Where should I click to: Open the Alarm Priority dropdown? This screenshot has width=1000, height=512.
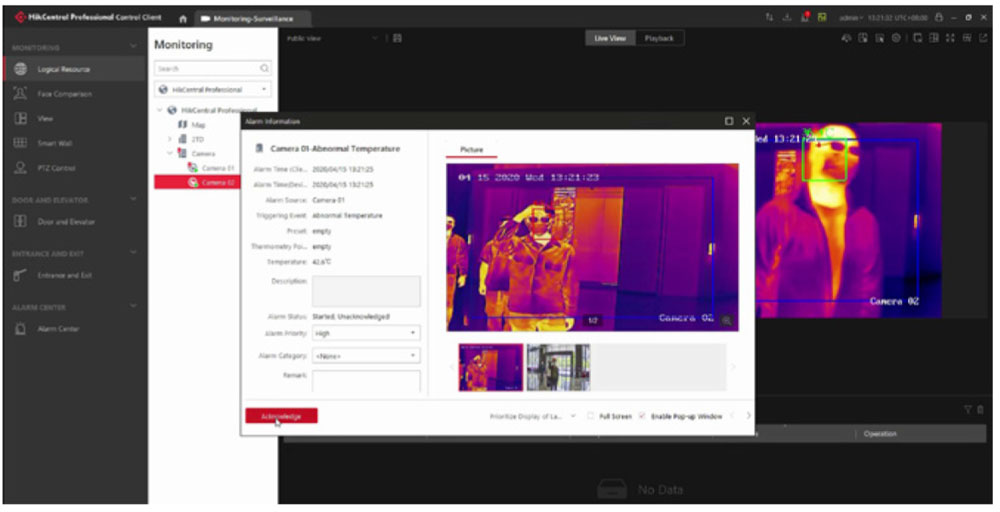click(x=366, y=333)
